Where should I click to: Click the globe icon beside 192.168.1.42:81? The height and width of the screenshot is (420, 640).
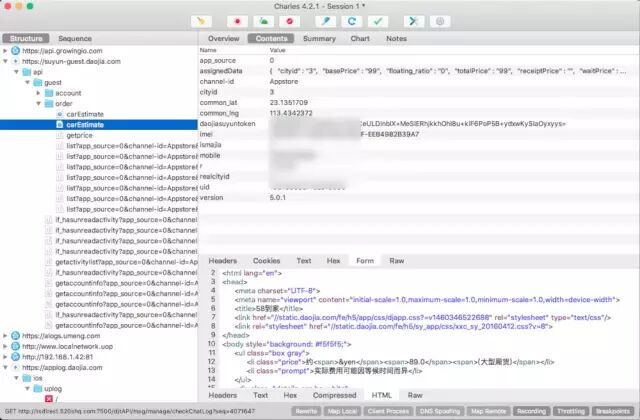tap(16, 357)
